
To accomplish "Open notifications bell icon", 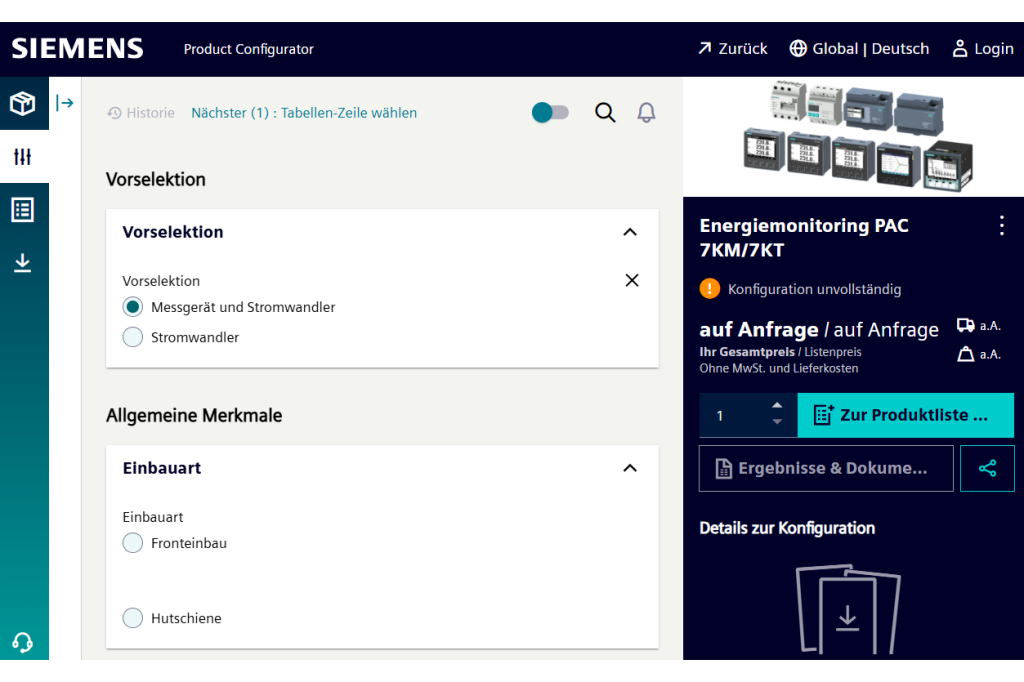I will pos(647,112).
